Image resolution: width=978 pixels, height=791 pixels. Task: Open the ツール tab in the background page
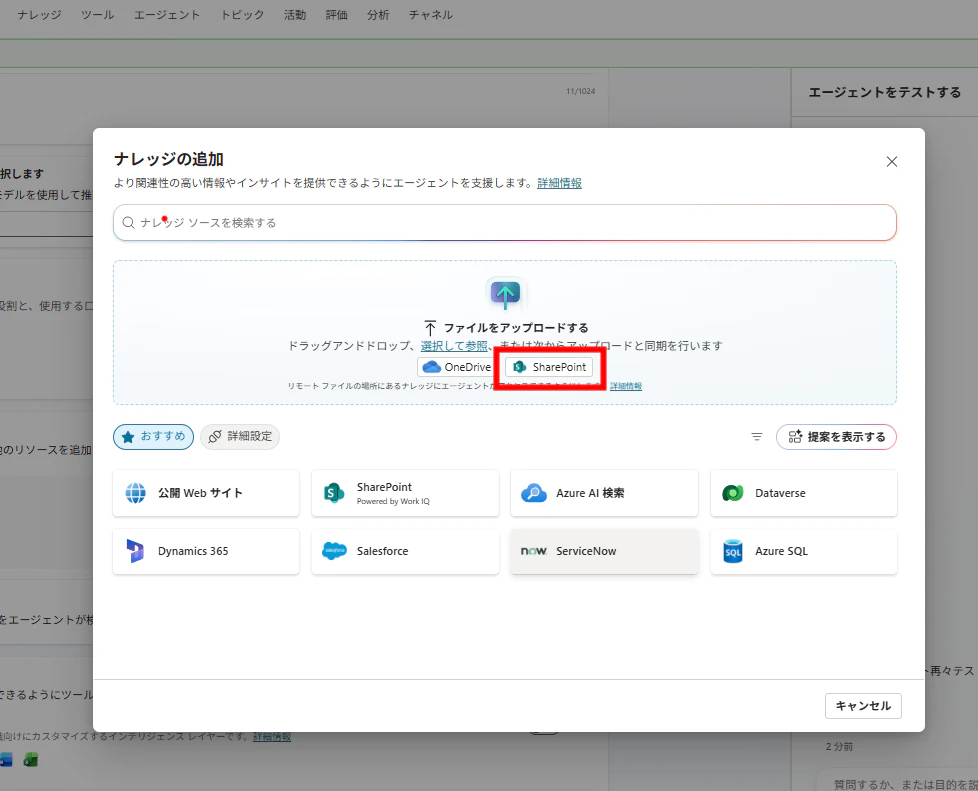click(x=98, y=15)
